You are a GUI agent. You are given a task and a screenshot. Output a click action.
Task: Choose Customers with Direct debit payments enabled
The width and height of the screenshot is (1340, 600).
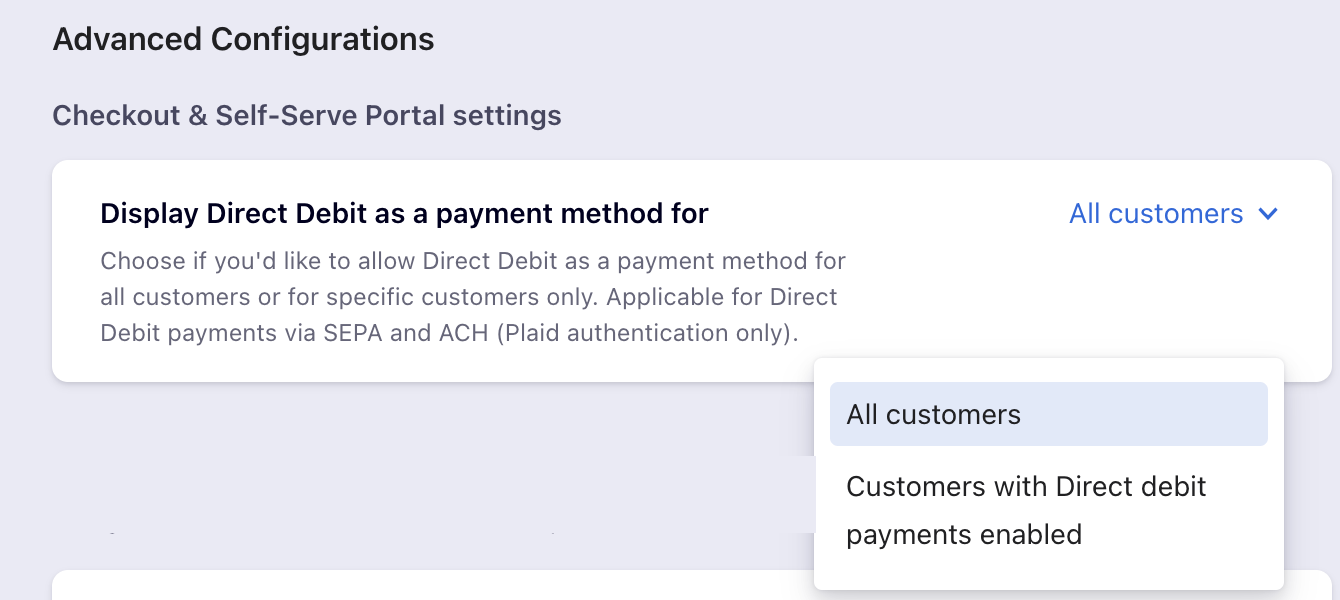pyautogui.click(x=1026, y=510)
